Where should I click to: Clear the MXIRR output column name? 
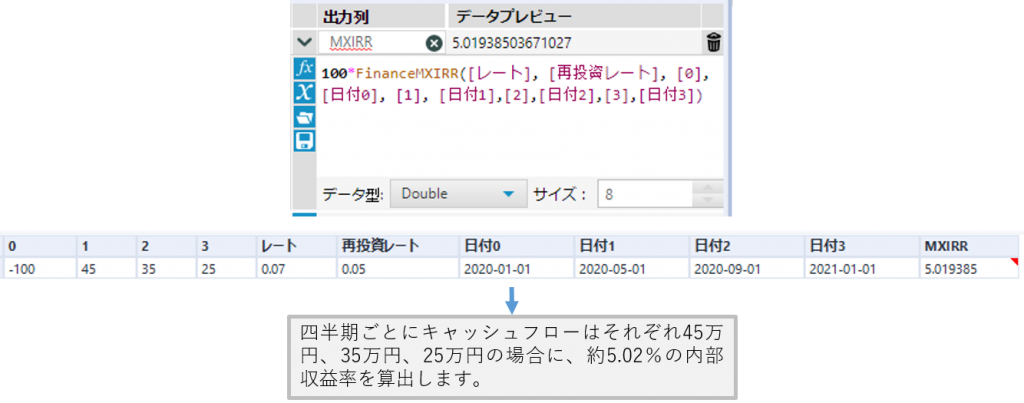tap(433, 43)
